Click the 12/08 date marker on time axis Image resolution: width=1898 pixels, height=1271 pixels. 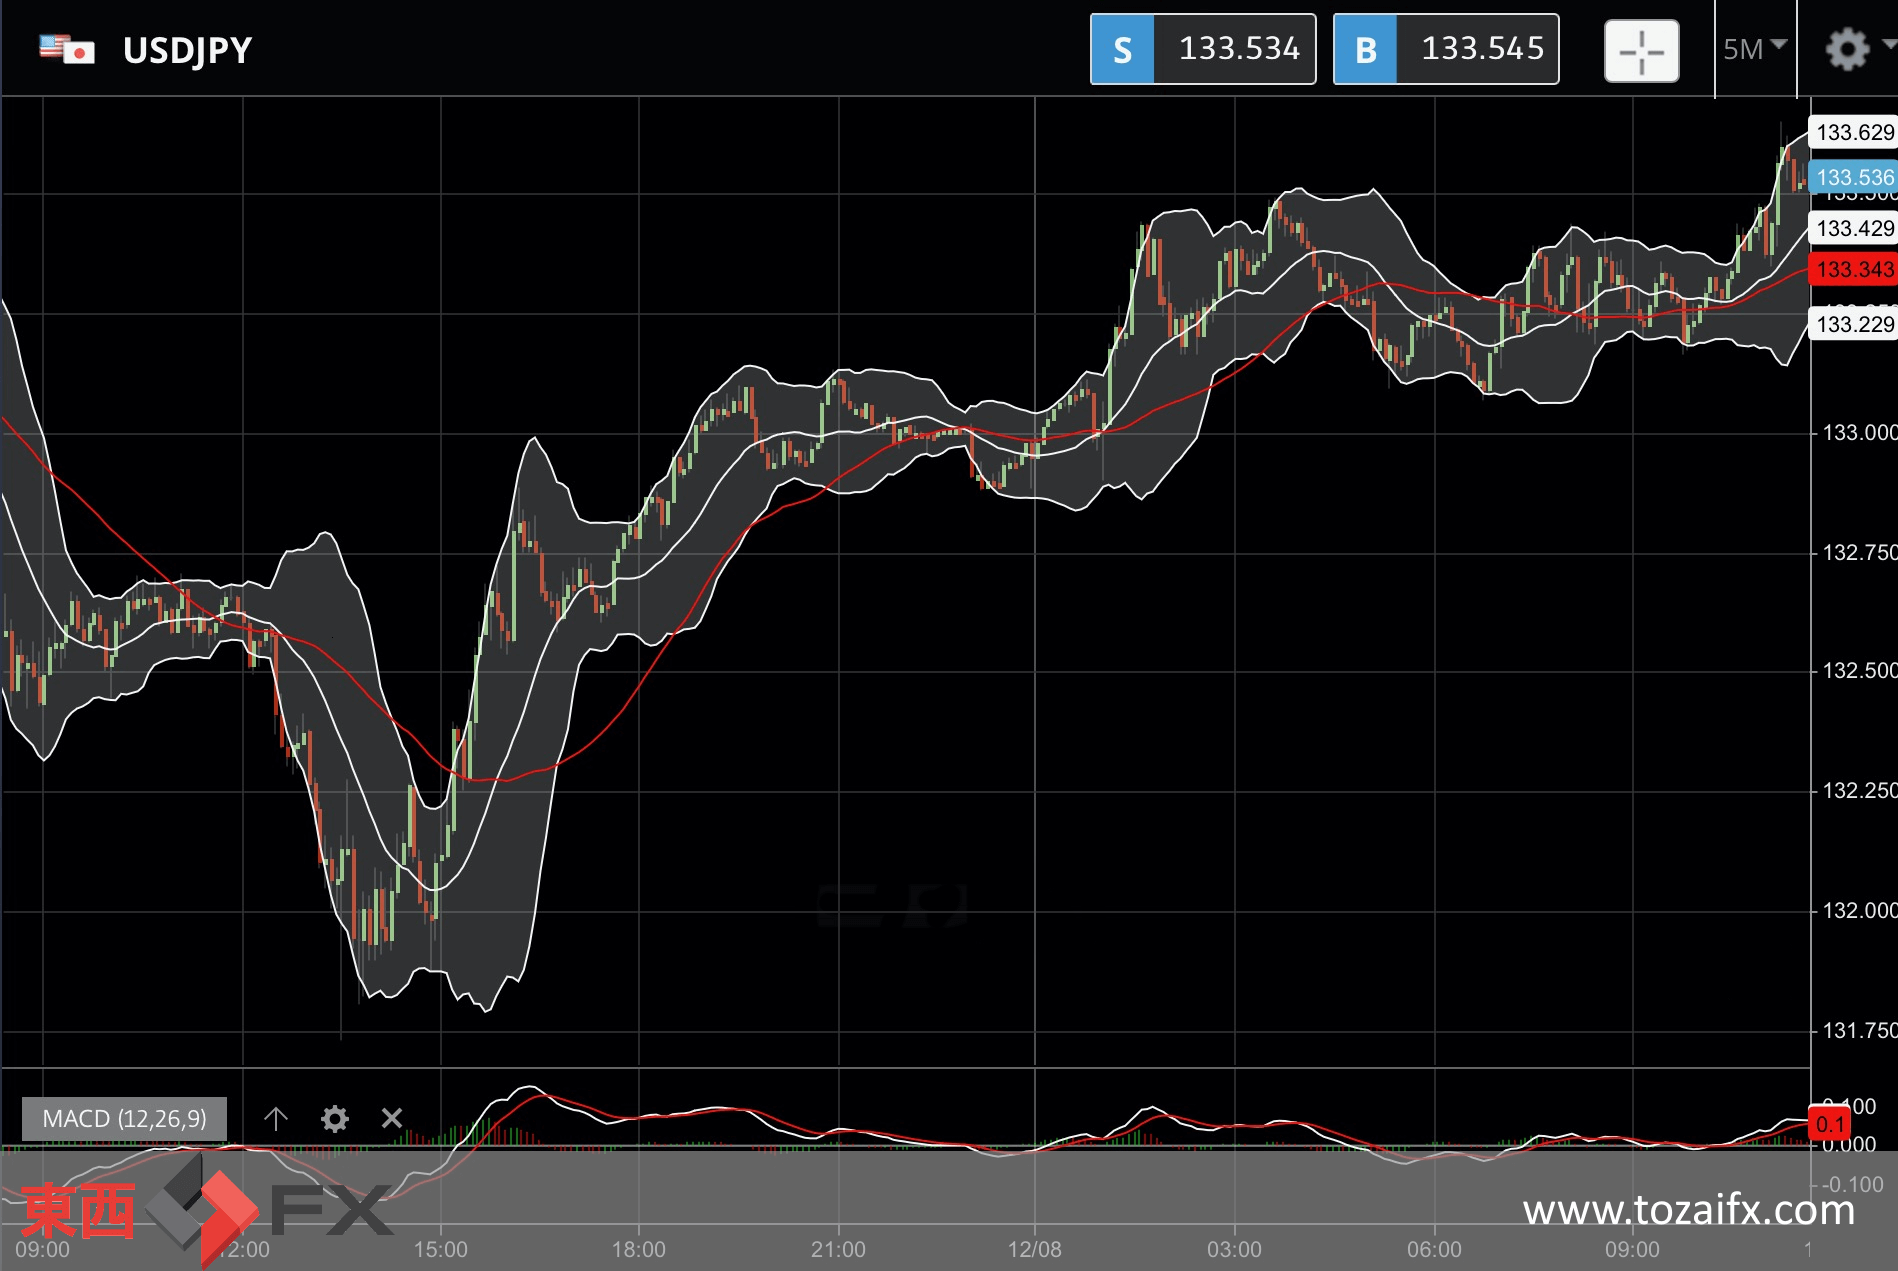(x=1035, y=1249)
